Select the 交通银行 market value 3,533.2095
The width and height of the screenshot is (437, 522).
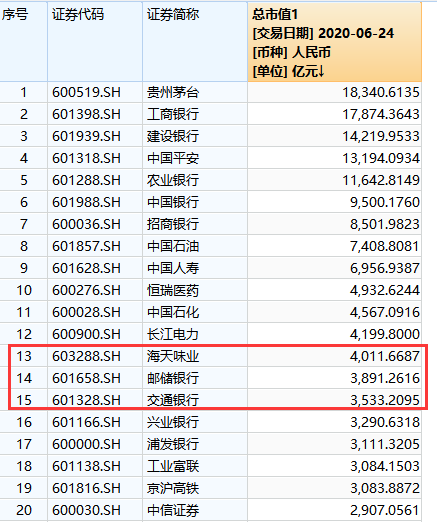click(x=334, y=400)
